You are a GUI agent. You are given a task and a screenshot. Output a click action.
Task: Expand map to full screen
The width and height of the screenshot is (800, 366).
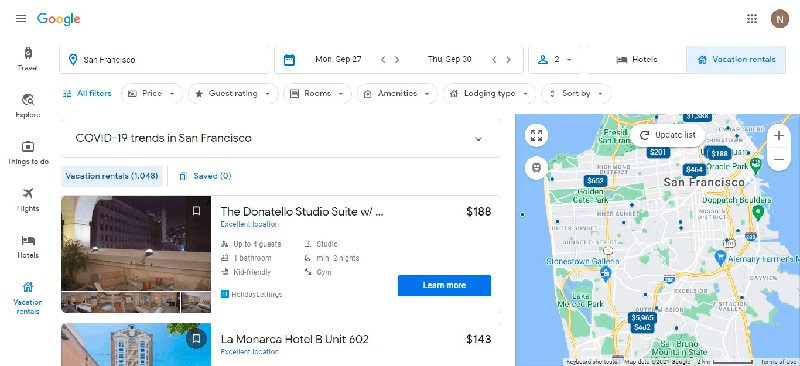tap(536, 135)
